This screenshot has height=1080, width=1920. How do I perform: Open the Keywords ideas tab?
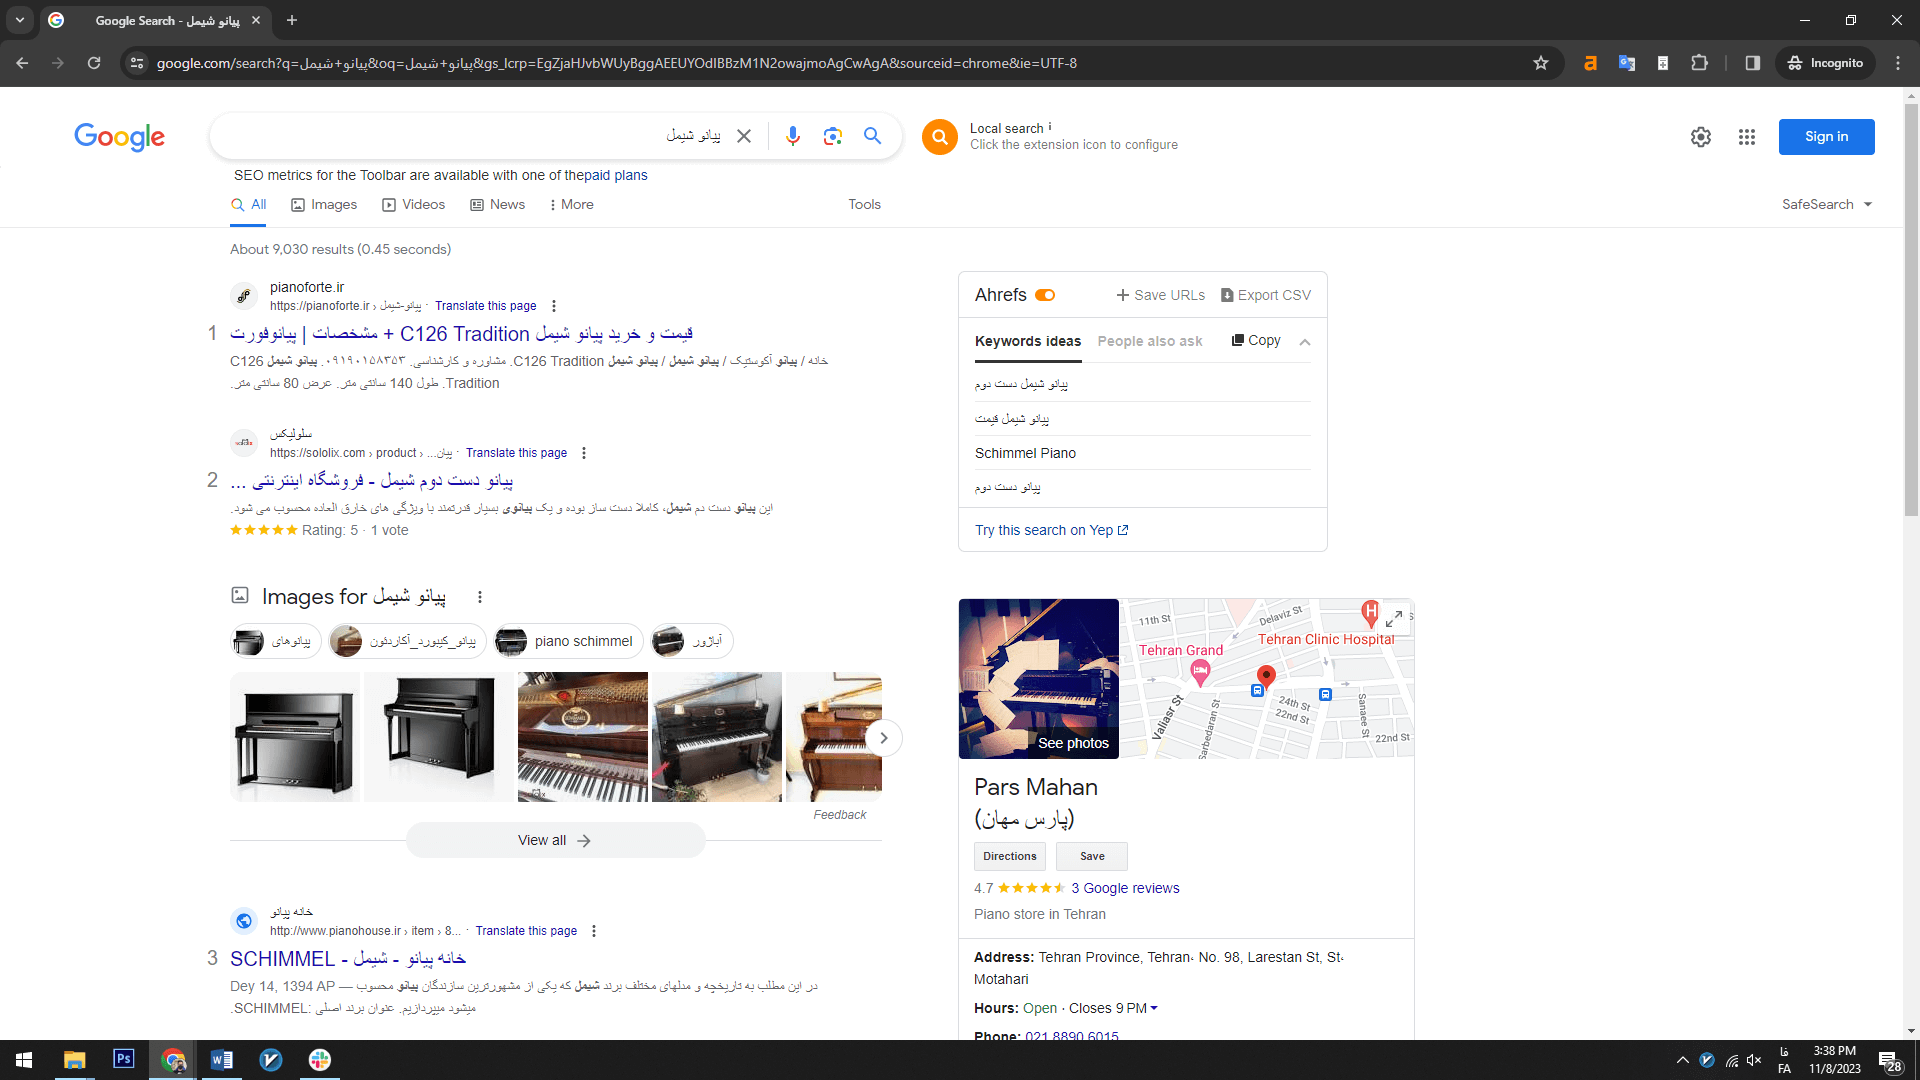tap(1028, 341)
